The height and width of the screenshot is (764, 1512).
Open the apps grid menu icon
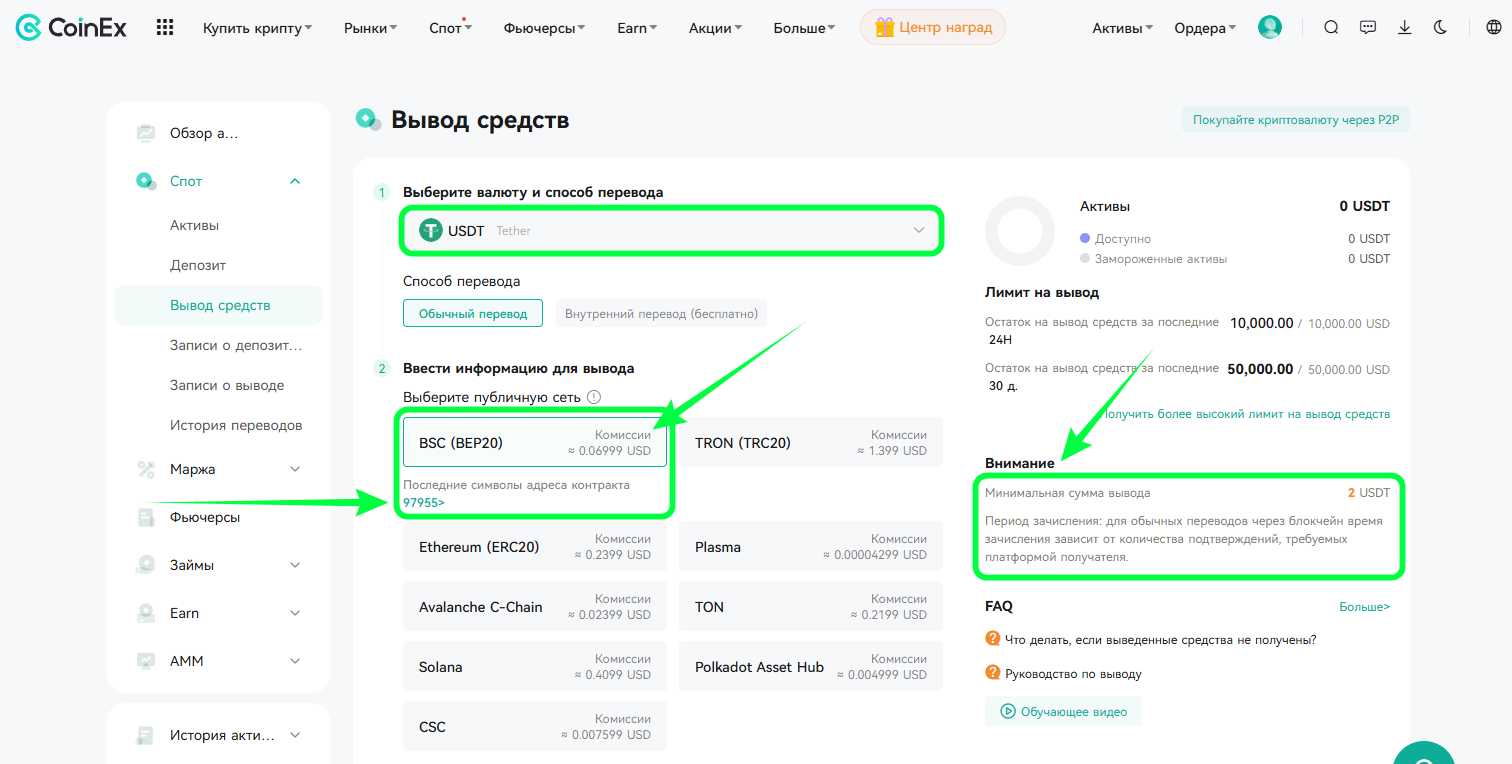165,28
